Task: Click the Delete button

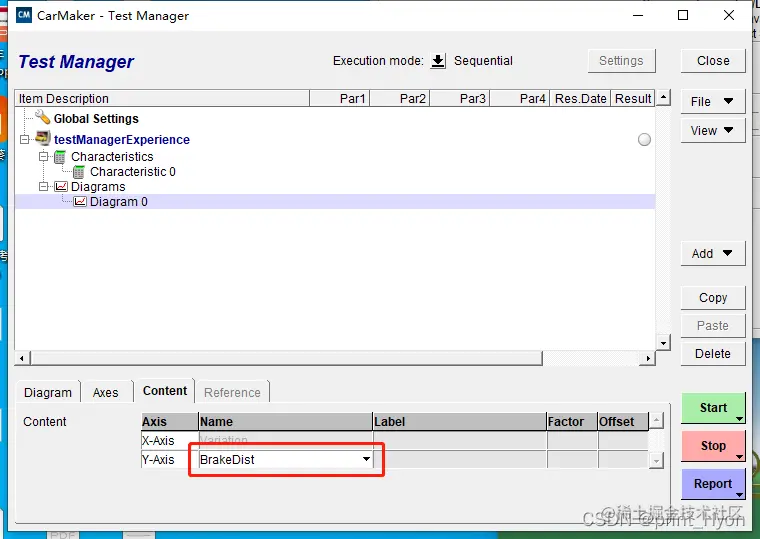Action: click(713, 354)
